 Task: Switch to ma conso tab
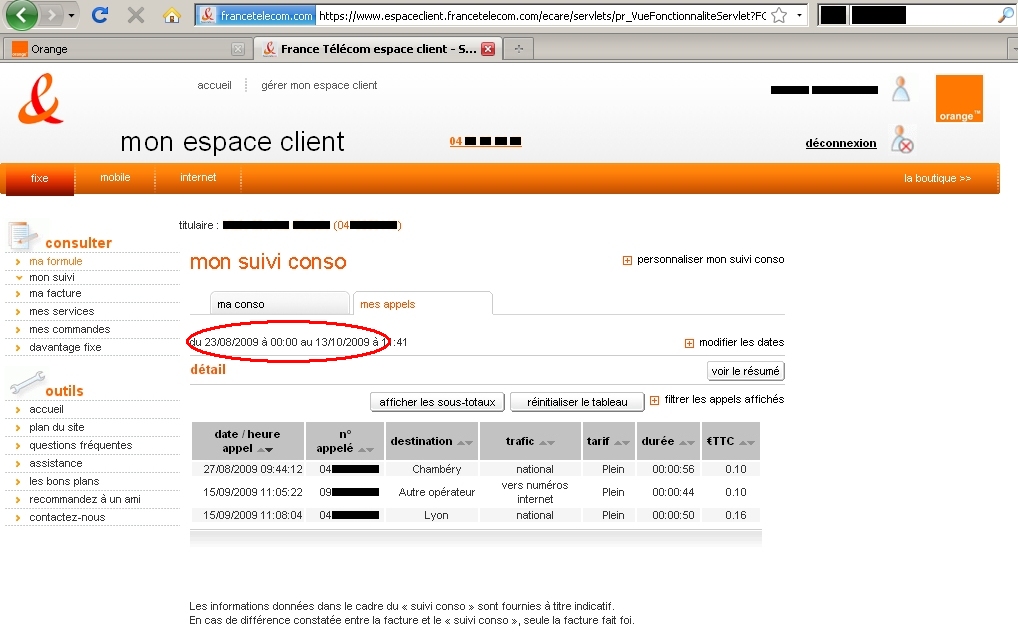[x=280, y=304]
